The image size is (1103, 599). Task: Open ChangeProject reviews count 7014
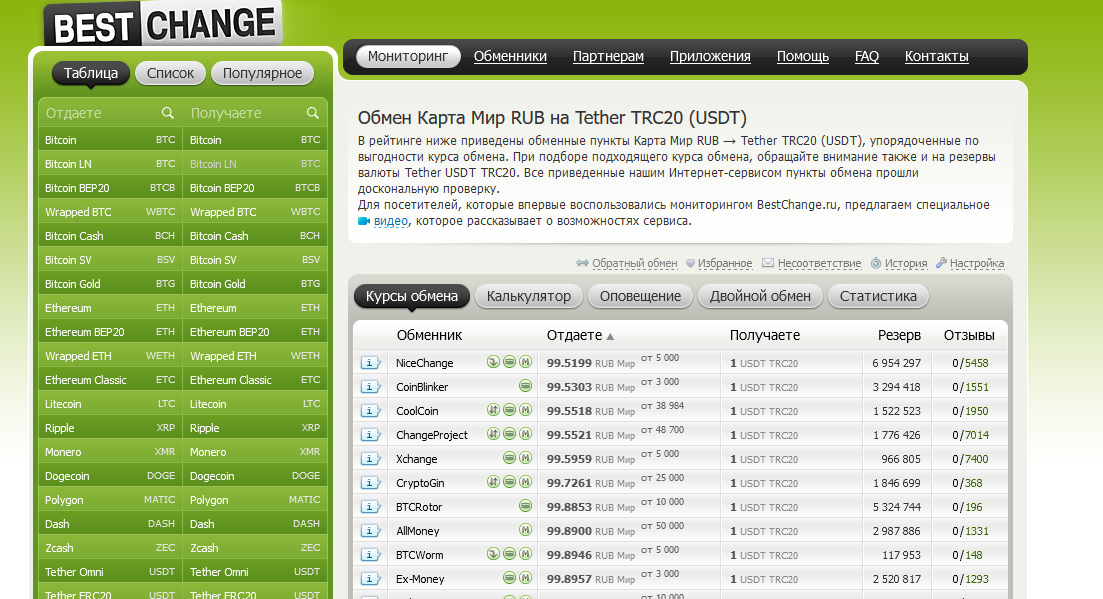click(x=976, y=435)
